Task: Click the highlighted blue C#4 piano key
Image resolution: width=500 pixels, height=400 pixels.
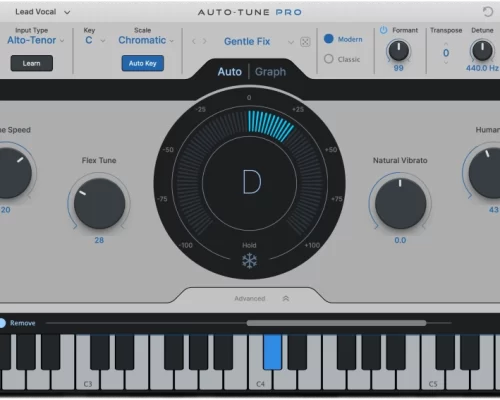Action: pos(273,352)
